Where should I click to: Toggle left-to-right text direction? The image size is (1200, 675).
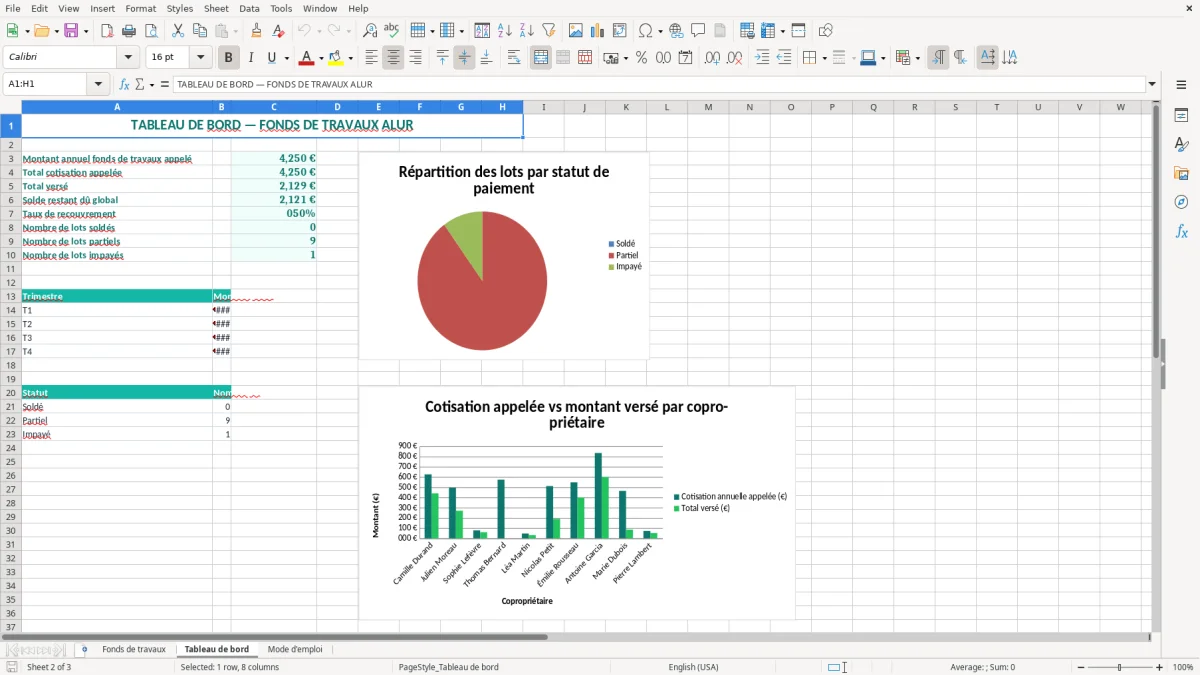pyautogui.click(x=938, y=58)
